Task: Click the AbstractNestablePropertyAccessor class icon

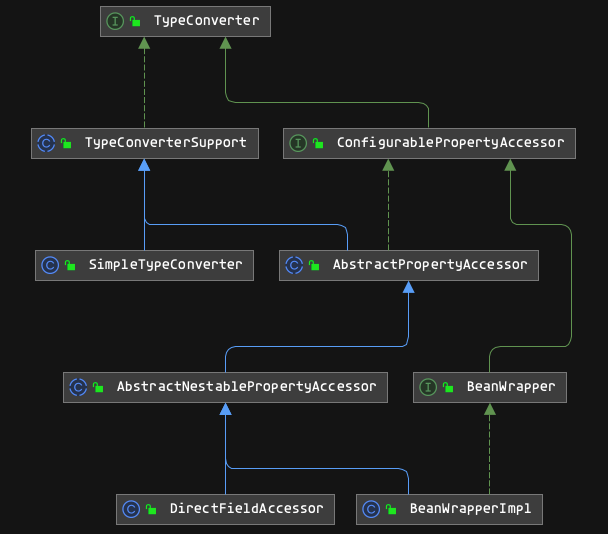Action: tap(78, 386)
